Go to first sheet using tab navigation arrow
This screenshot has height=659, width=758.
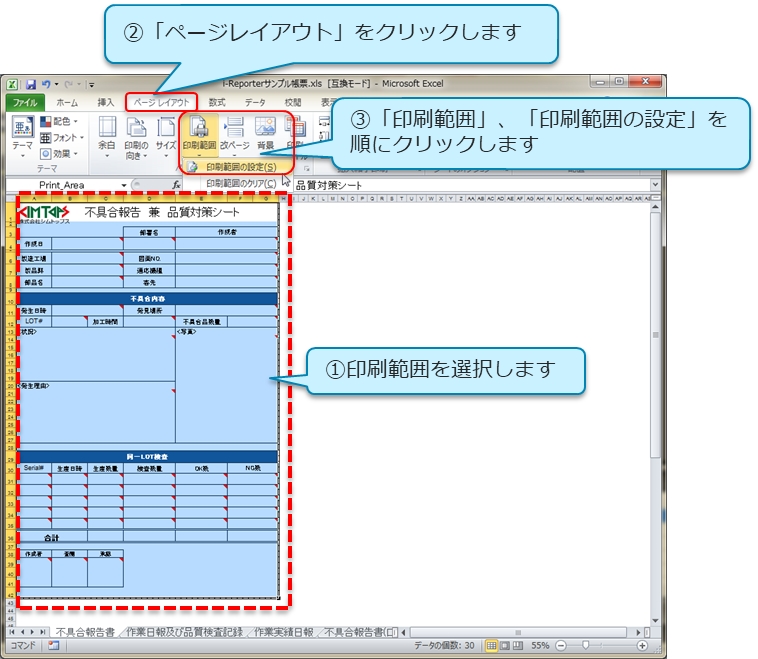click(12, 632)
